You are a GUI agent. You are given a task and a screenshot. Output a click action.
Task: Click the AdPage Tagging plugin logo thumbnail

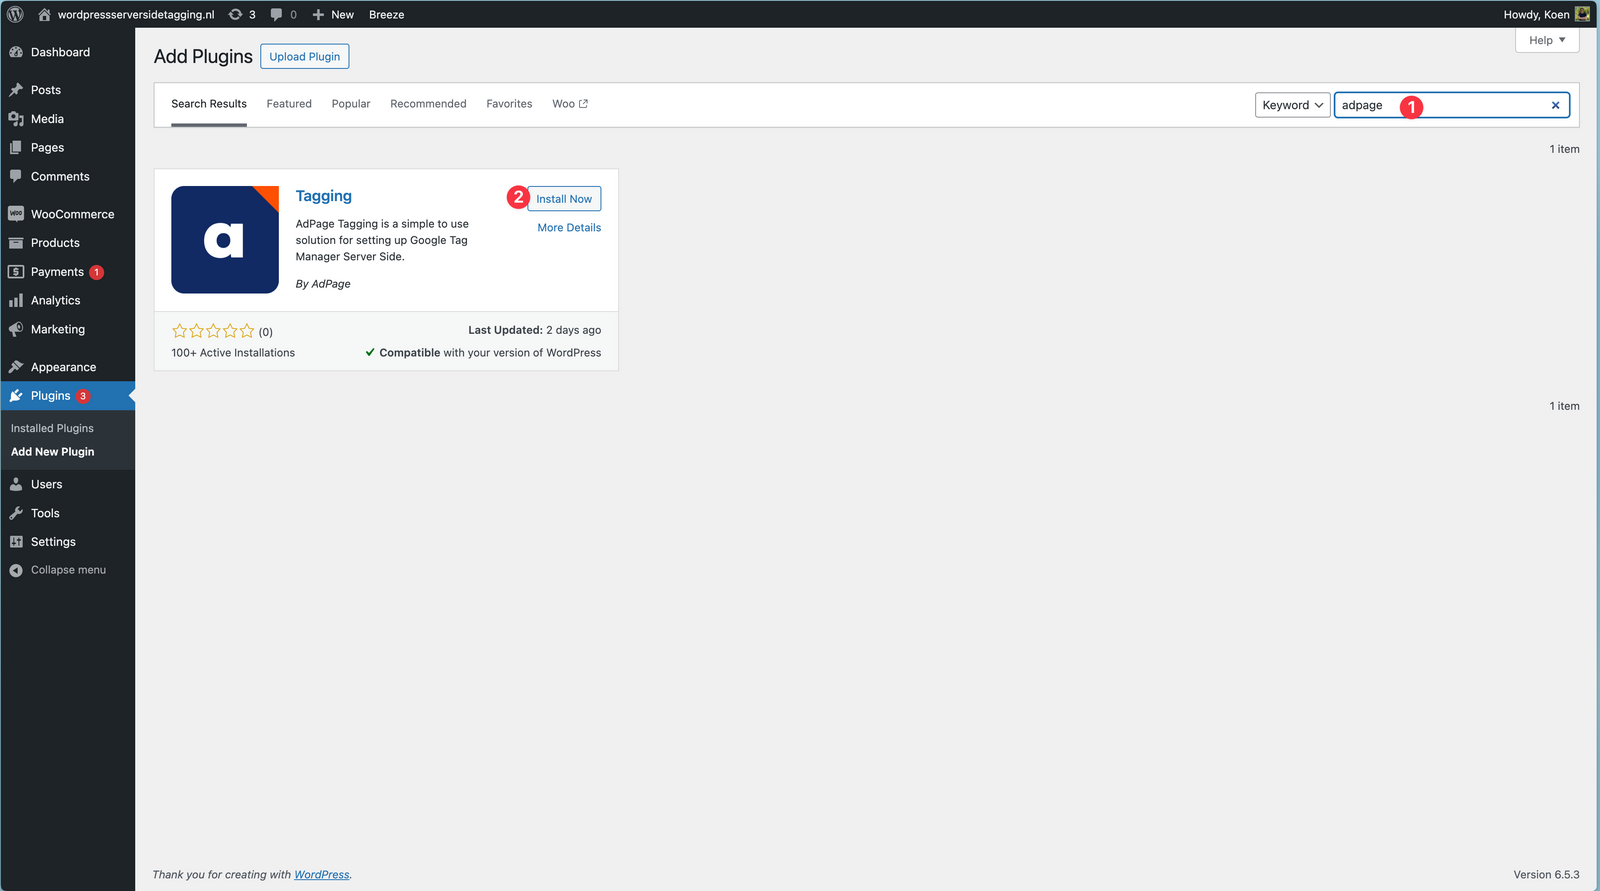(x=225, y=239)
